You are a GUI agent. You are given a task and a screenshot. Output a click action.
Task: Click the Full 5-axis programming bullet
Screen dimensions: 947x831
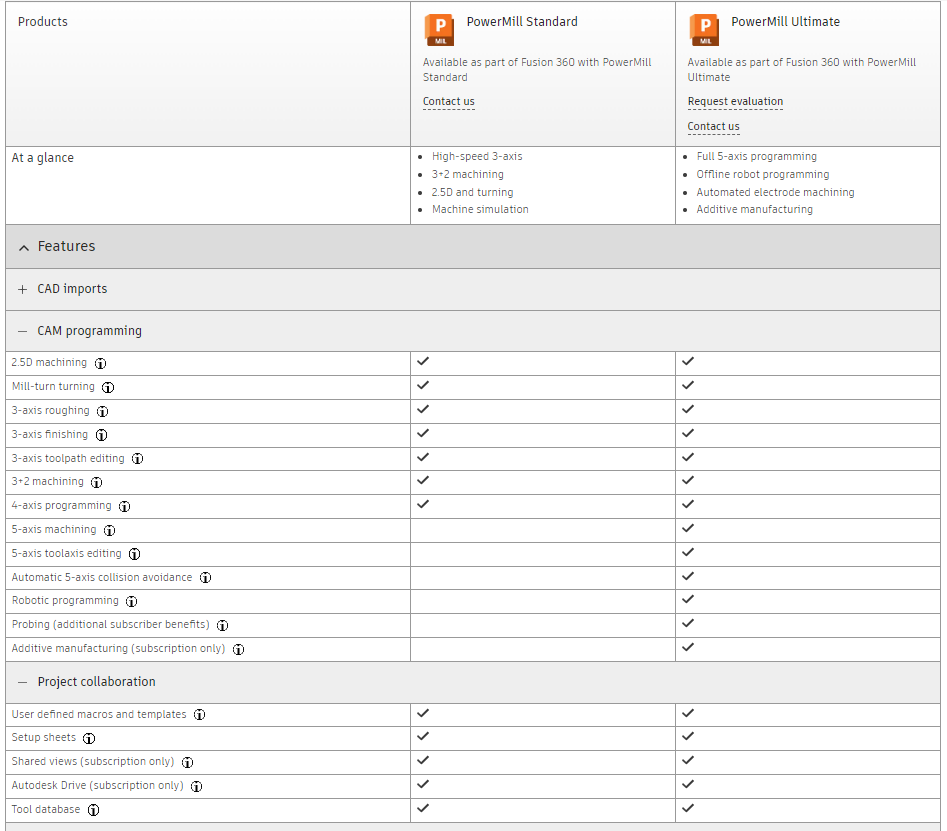pos(756,156)
